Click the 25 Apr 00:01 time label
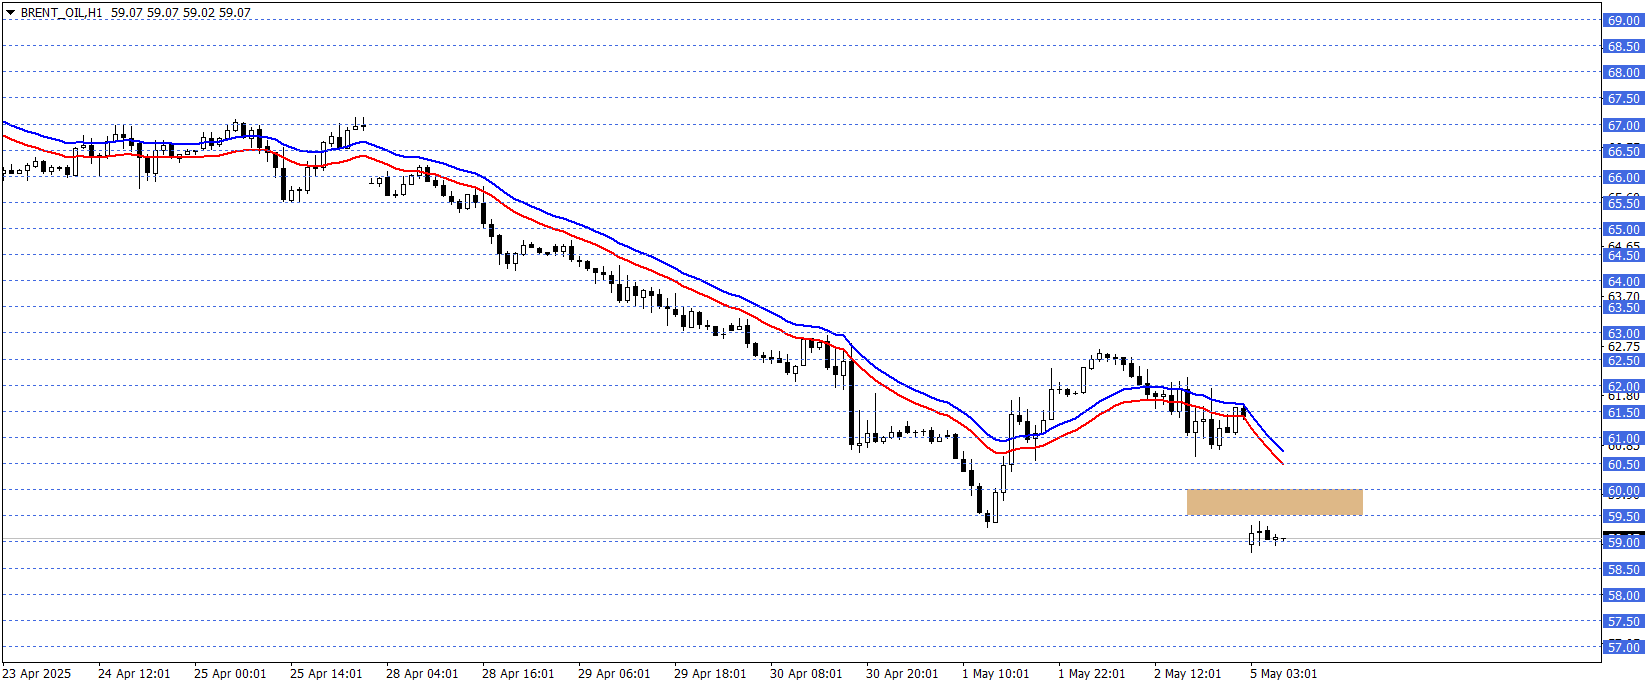 (230, 673)
